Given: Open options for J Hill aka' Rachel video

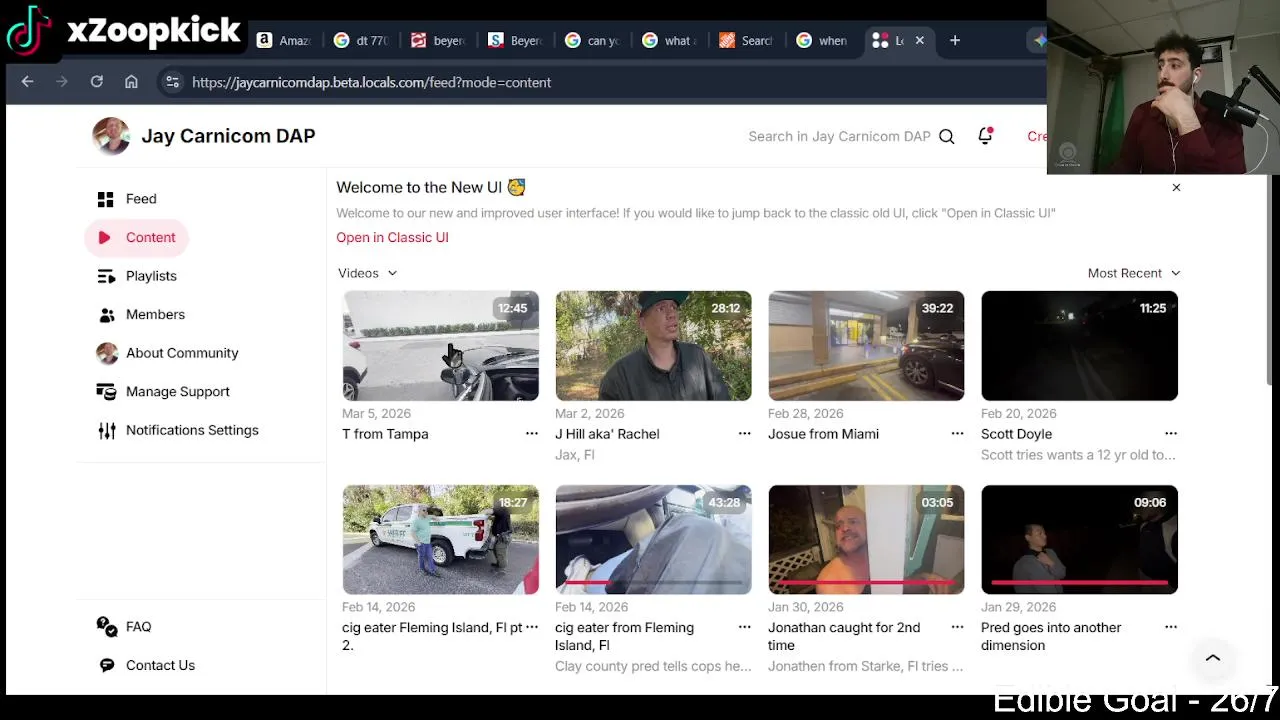Looking at the screenshot, I should tap(744, 434).
